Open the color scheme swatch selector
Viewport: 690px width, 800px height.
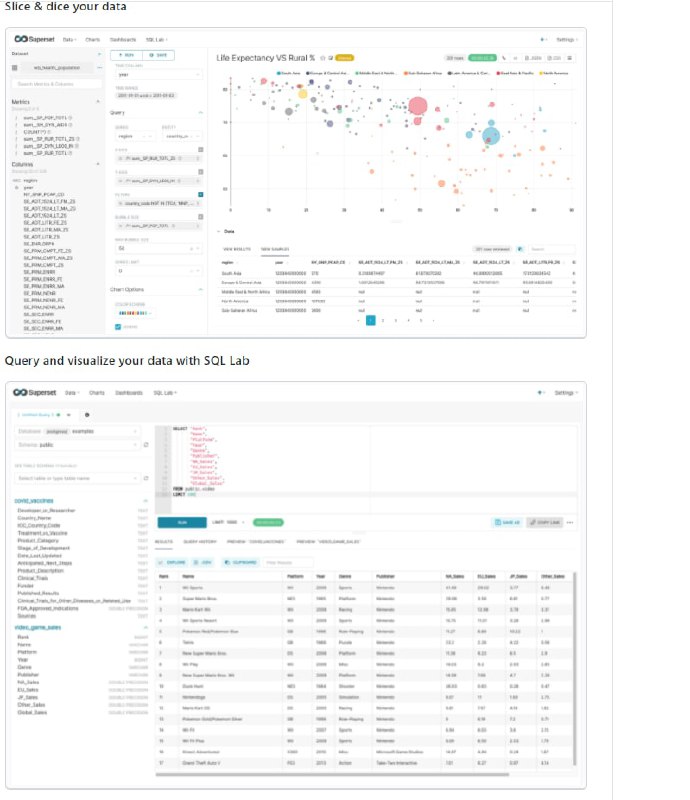[135, 313]
